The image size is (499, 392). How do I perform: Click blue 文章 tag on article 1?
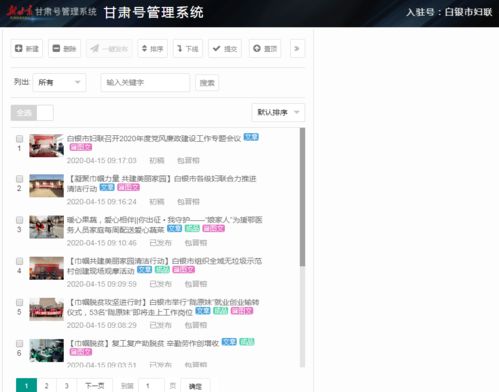(x=251, y=137)
